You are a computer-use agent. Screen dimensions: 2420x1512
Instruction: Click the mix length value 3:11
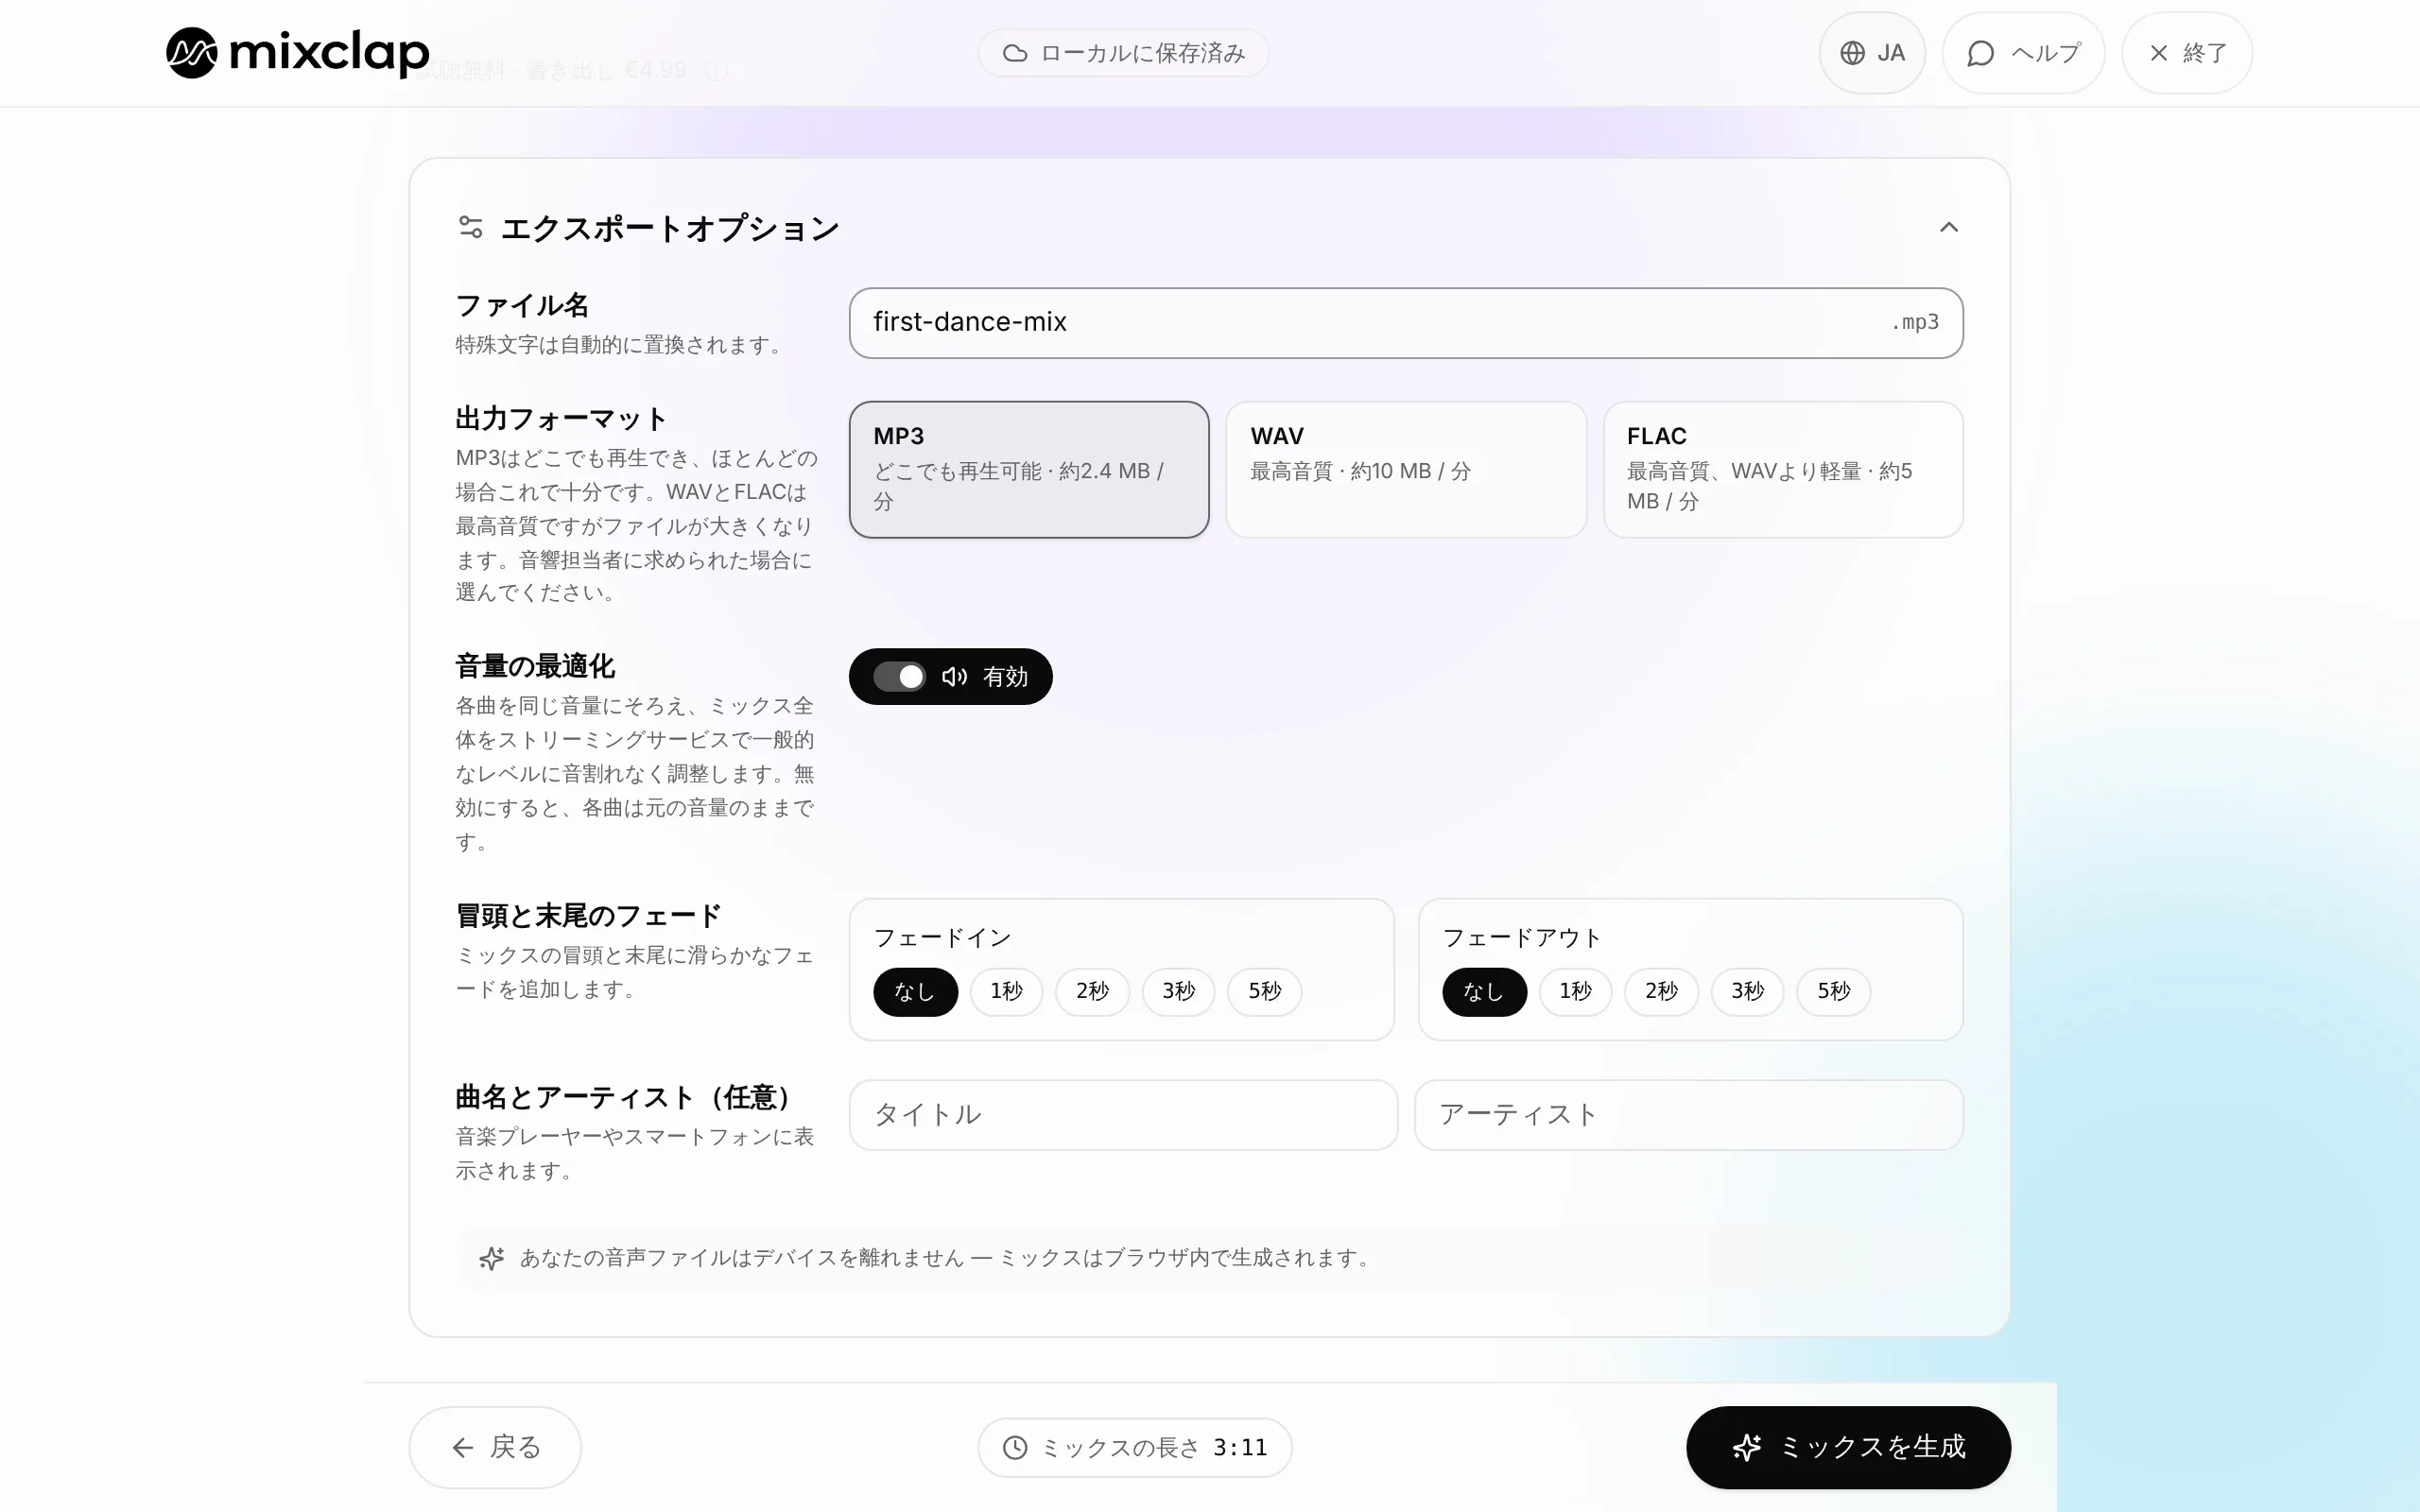1240,1447
